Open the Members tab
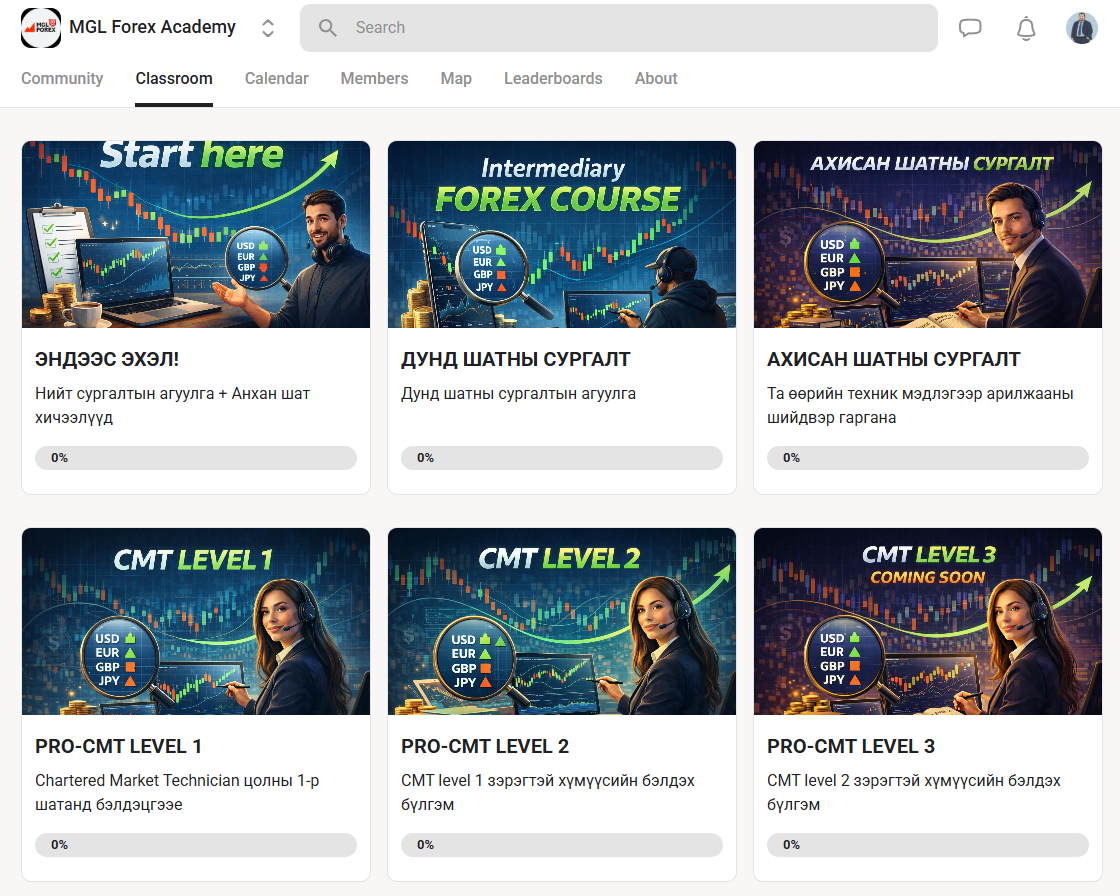 pos(374,78)
